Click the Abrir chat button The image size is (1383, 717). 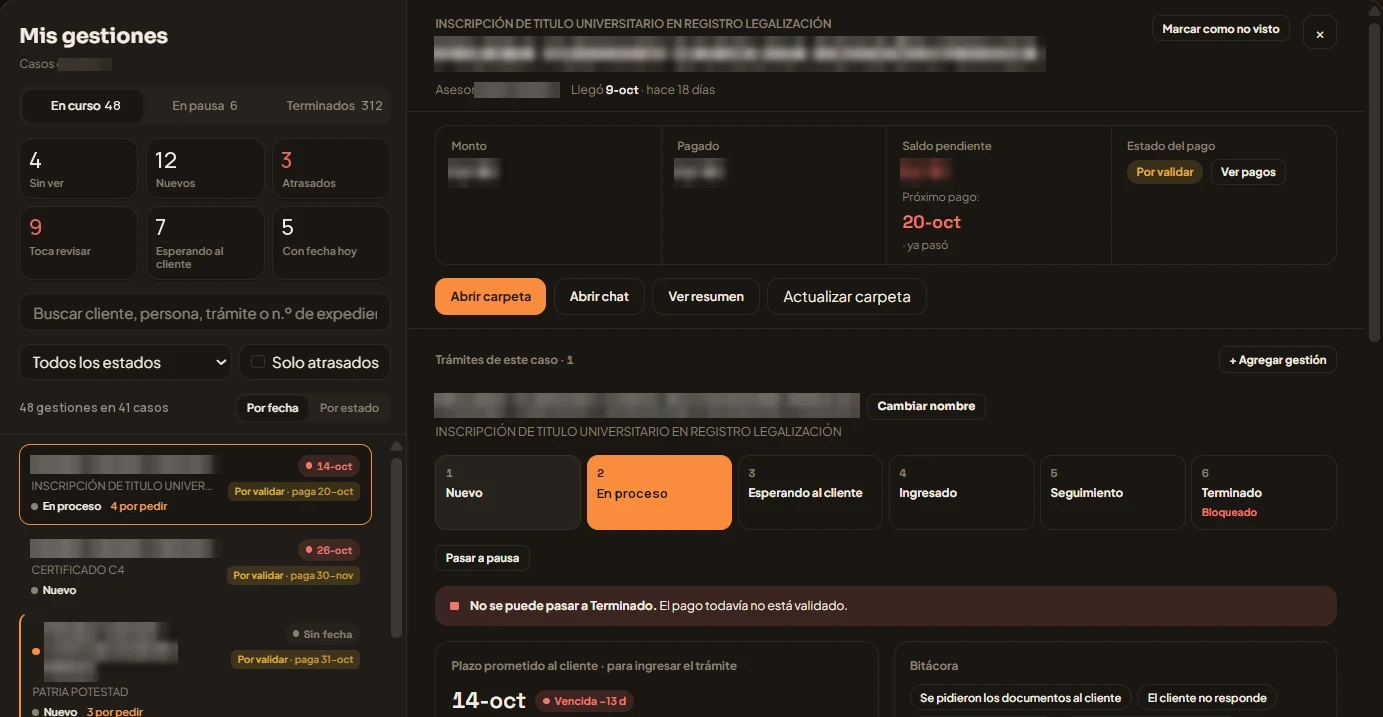599,296
